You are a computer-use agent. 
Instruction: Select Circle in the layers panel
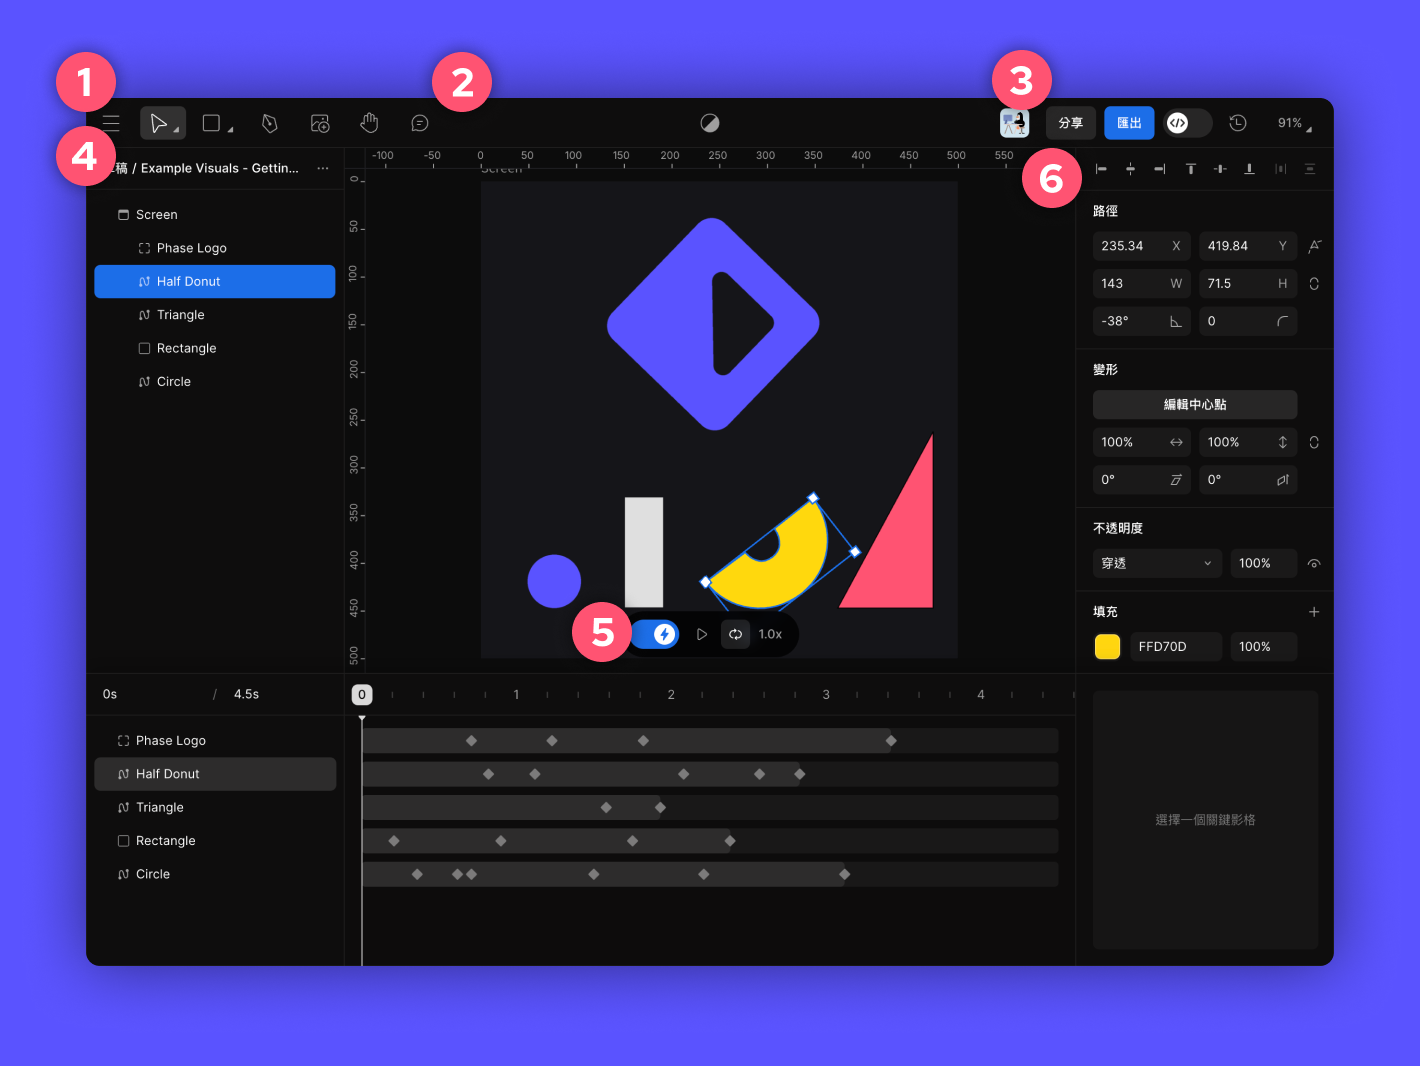[x=215, y=381]
